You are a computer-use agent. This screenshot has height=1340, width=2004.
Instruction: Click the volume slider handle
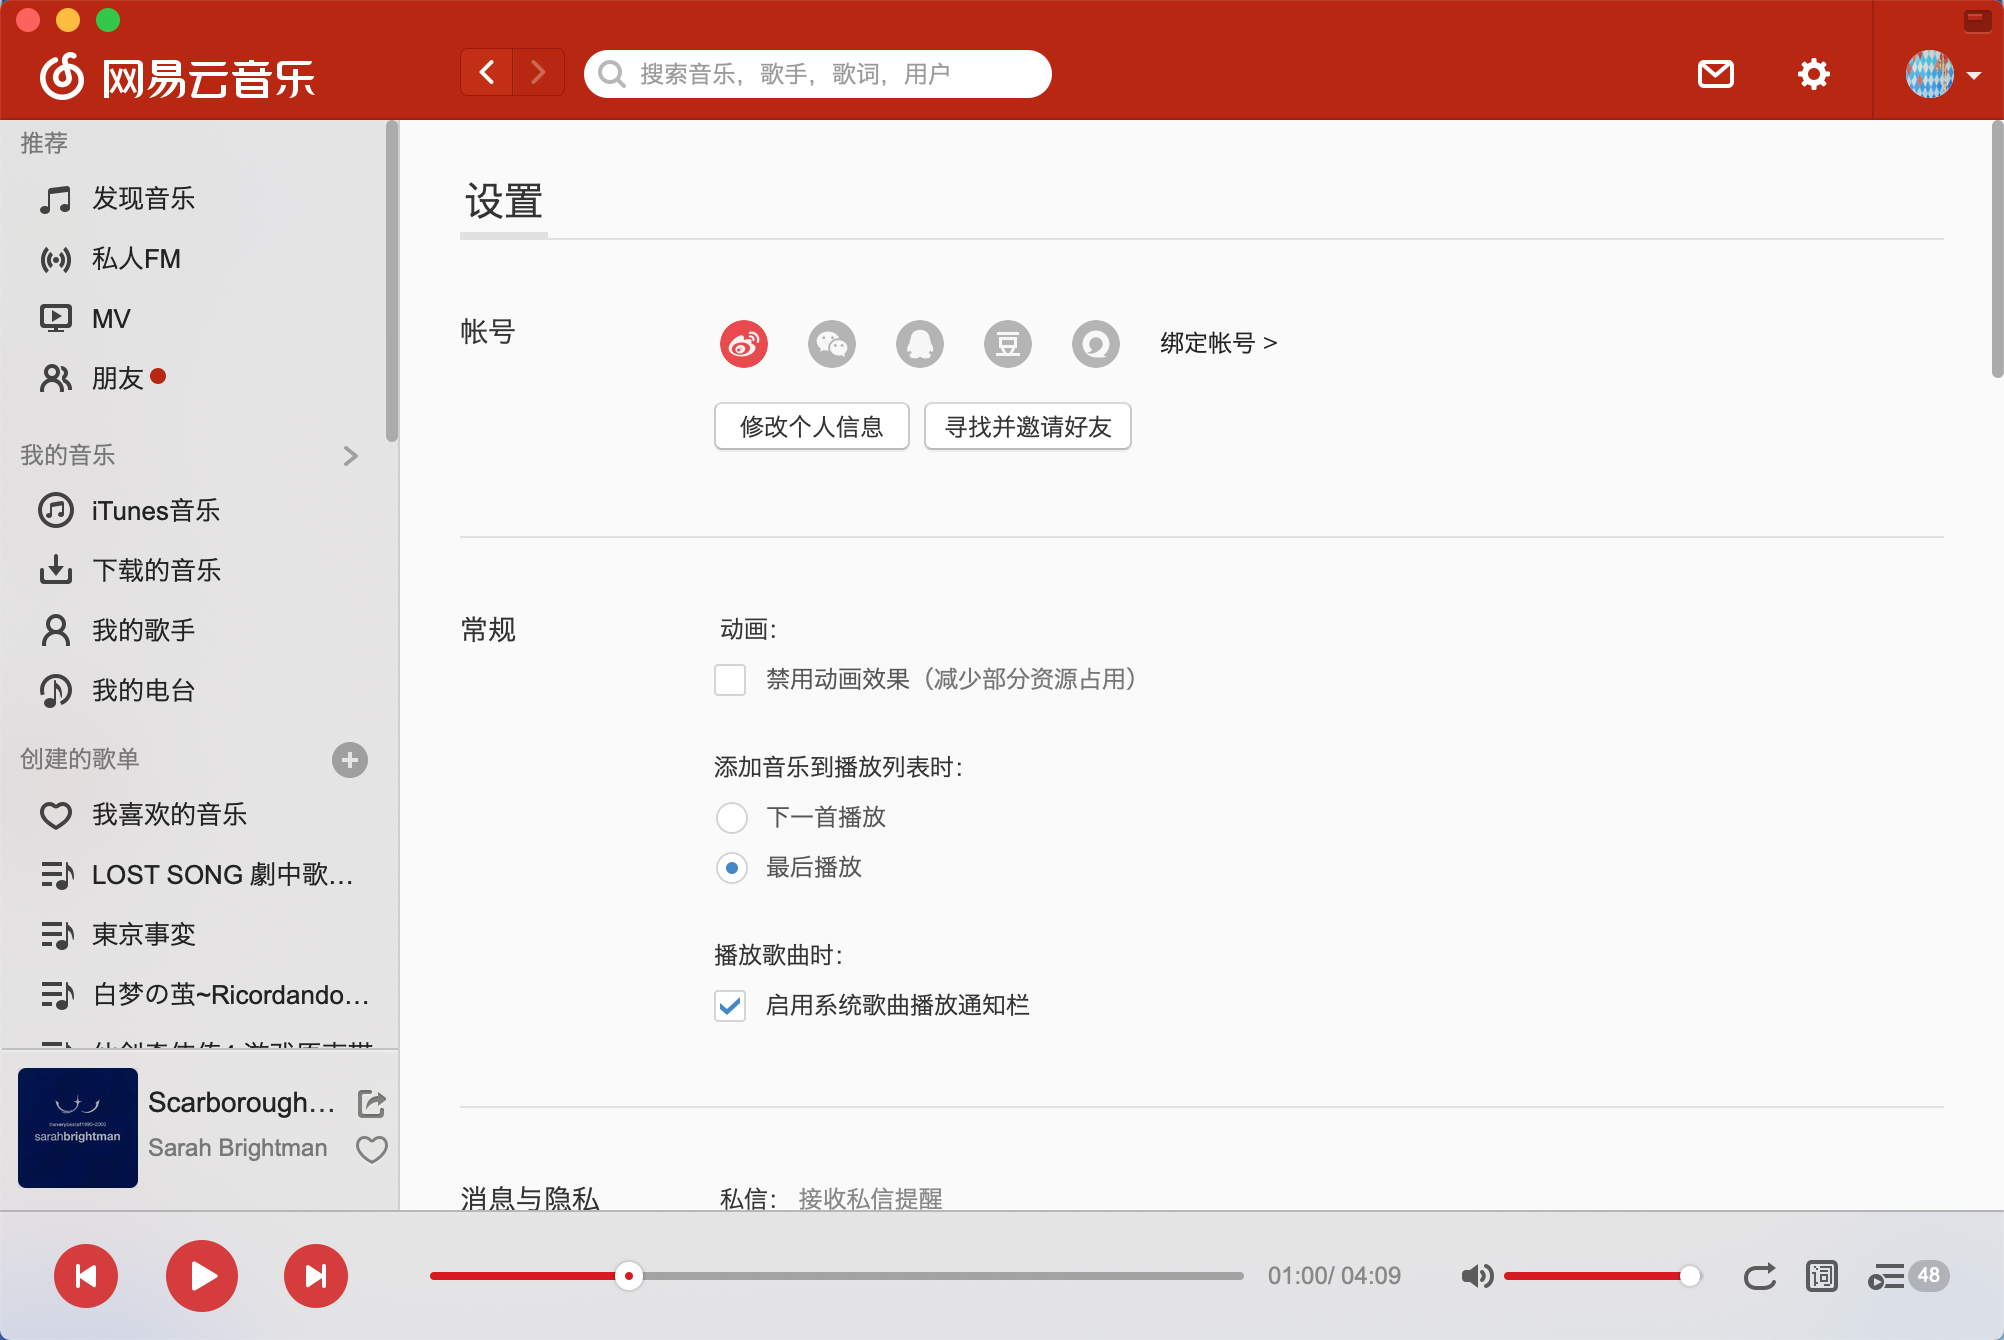point(1690,1276)
